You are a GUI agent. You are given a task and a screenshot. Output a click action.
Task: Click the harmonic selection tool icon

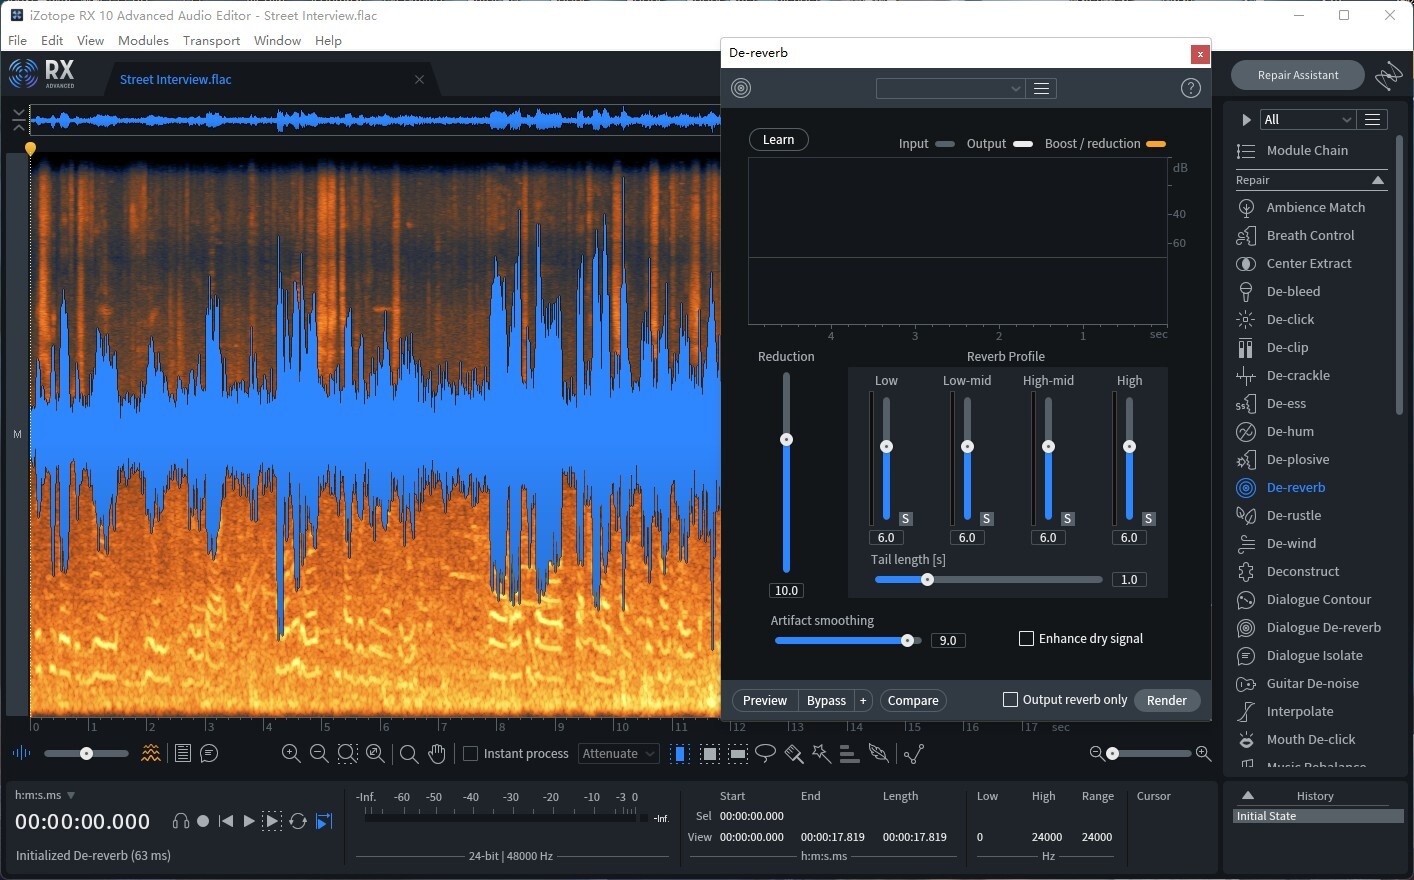[850, 754]
